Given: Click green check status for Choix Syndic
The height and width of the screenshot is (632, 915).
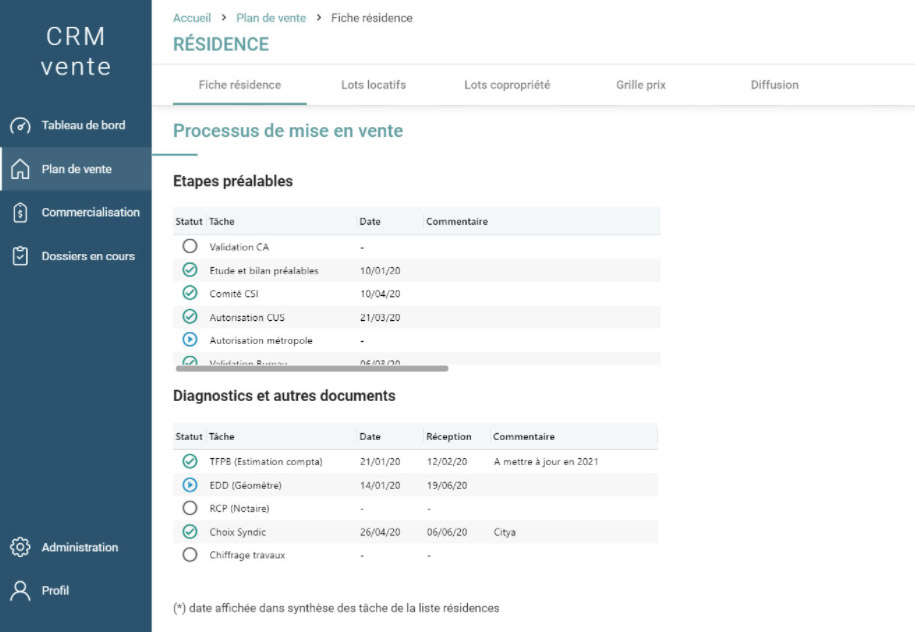Looking at the screenshot, I should tap(190, 531).
